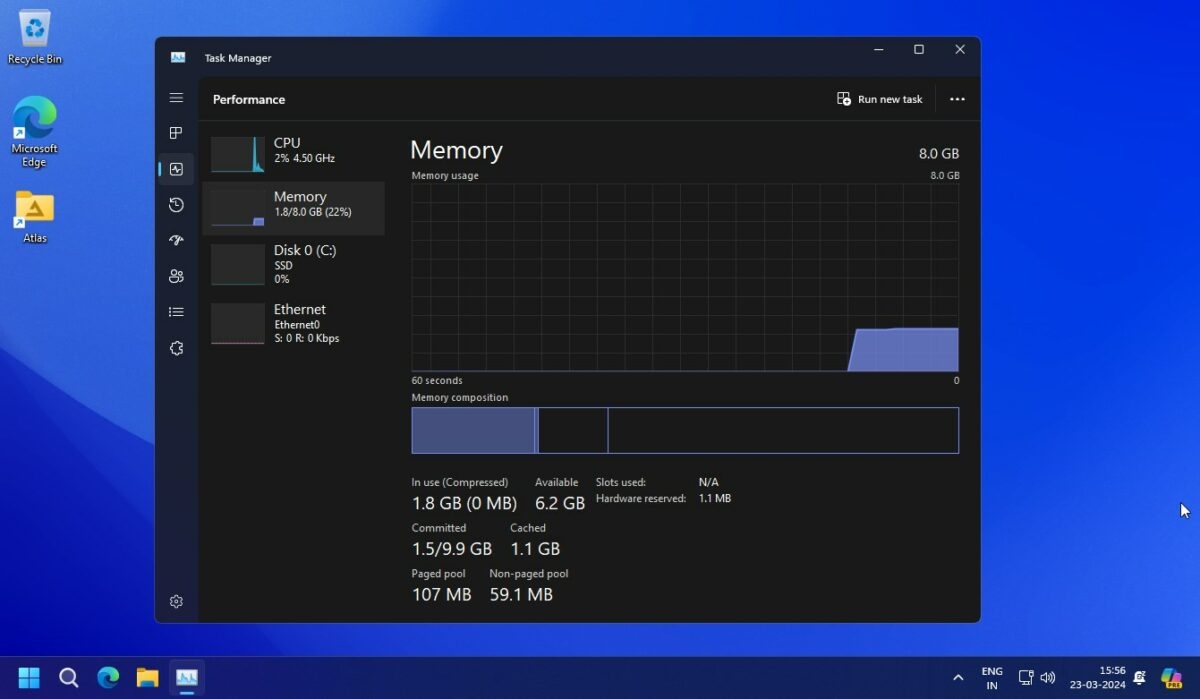
Task: Open the Users page icon
Action: [176, 276]
